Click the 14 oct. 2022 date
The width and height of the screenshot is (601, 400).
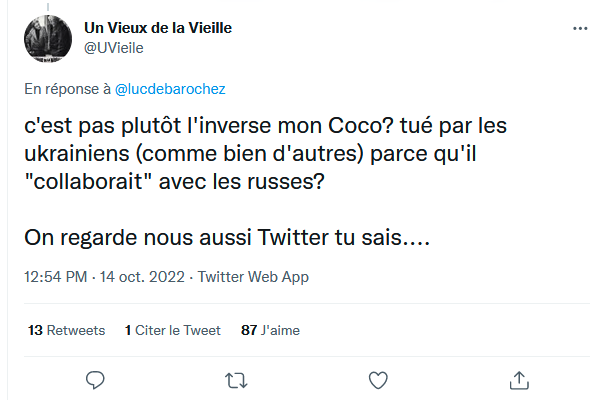(142, 277)
